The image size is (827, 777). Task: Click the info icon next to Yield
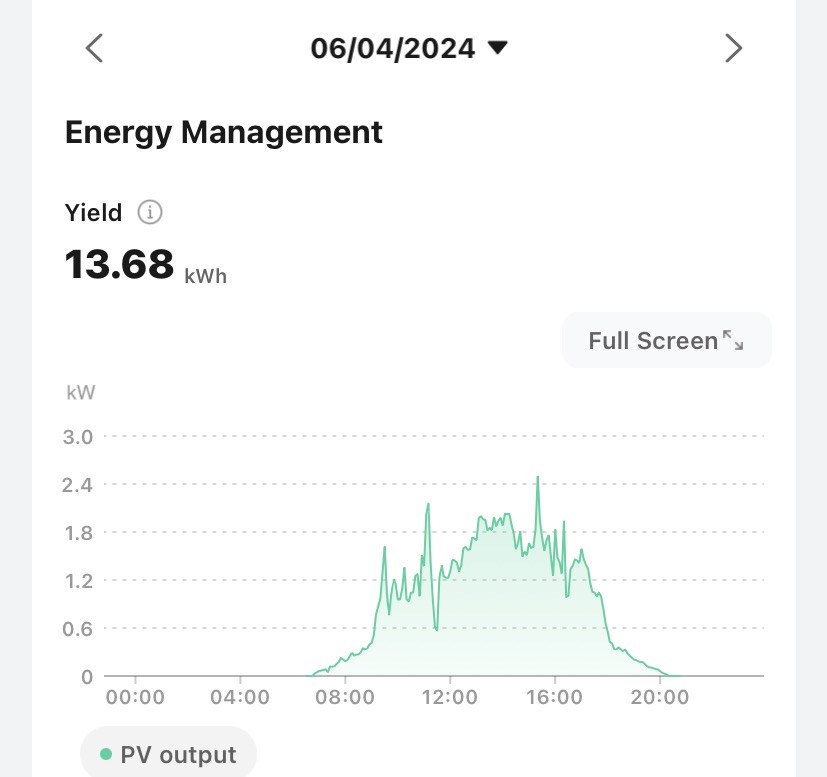tap(150, 212)
